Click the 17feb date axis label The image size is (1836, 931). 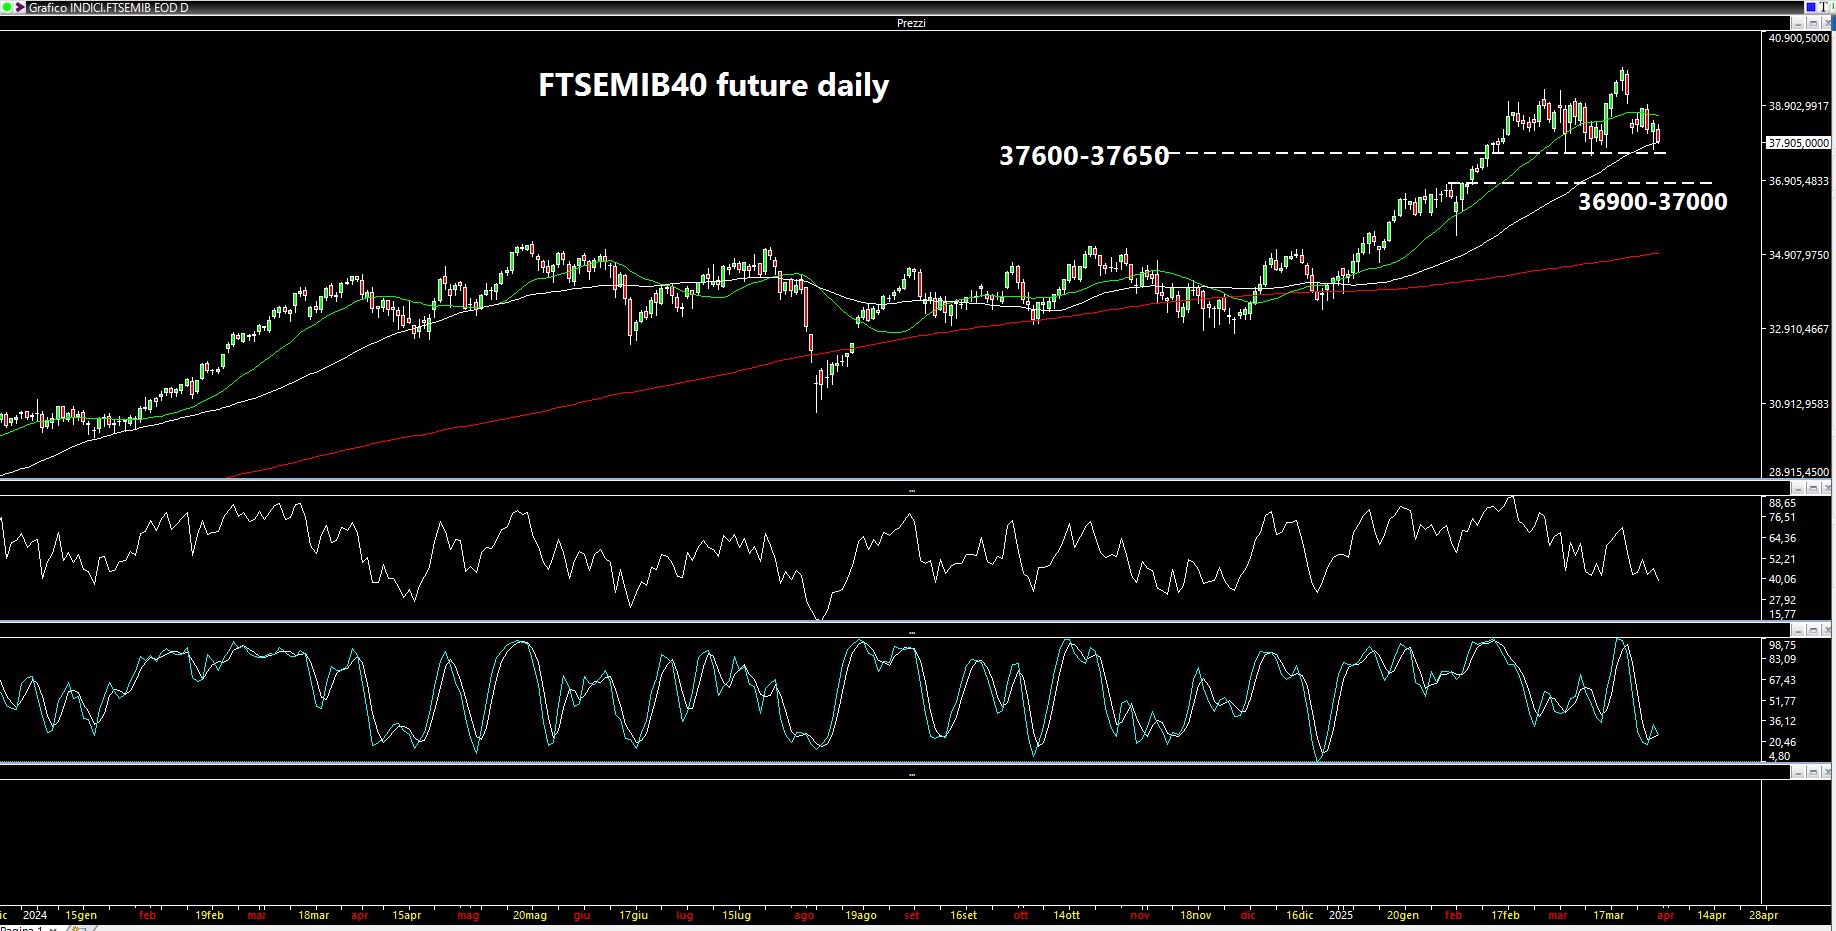pyautogui.click(x=1505, y=915)
